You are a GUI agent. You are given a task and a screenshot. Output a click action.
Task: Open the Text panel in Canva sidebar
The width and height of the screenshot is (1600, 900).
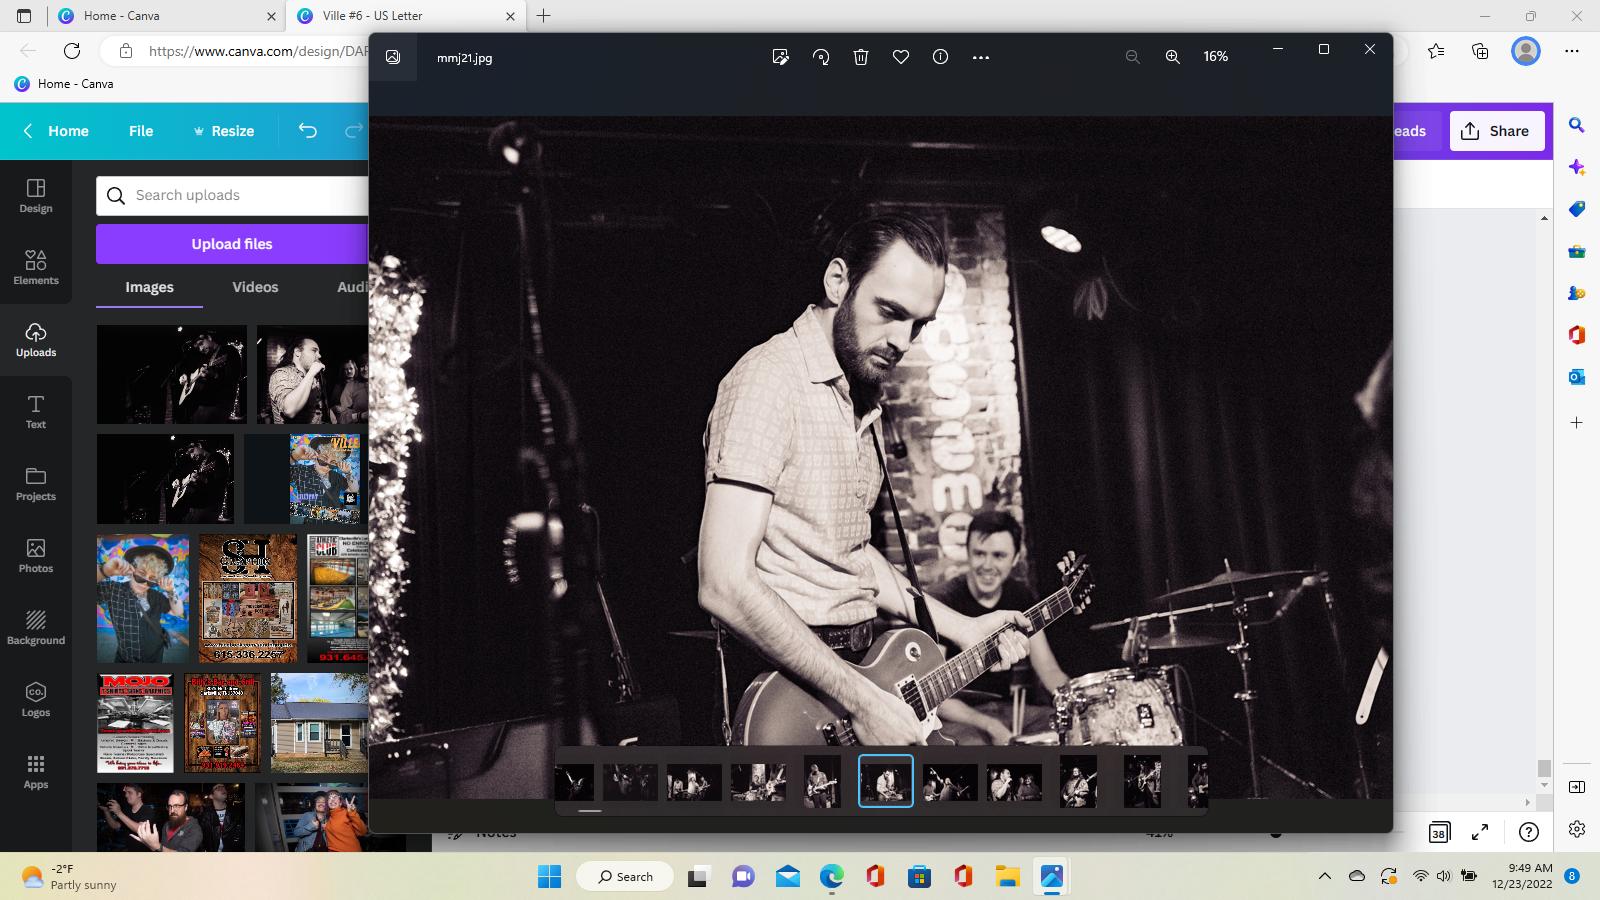pyautogui.click(x=36, y=412)
